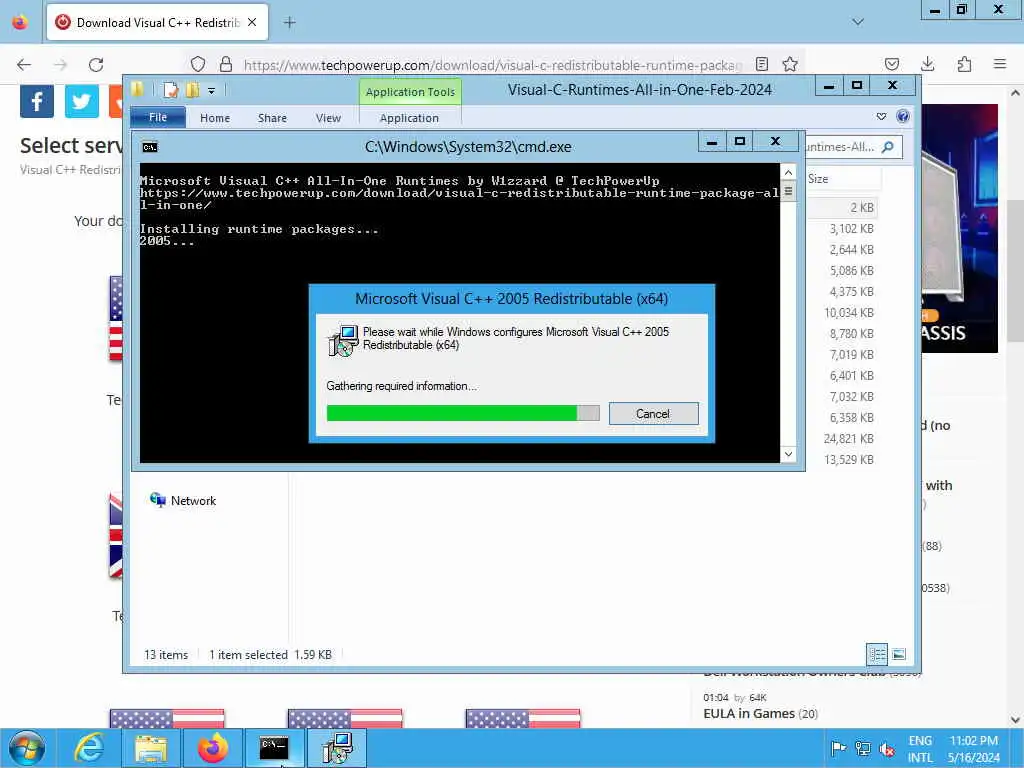Click the Explorer folder title icon
This screenshot has width=1024, height=768.
(137, 89)
